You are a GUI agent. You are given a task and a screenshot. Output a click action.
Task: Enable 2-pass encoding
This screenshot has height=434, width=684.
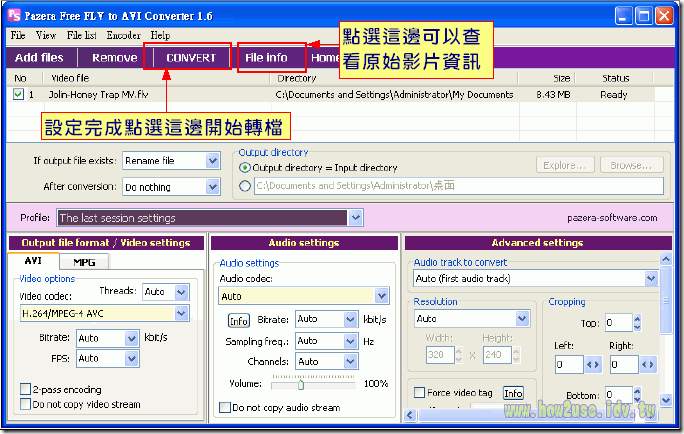click(25, 390)
